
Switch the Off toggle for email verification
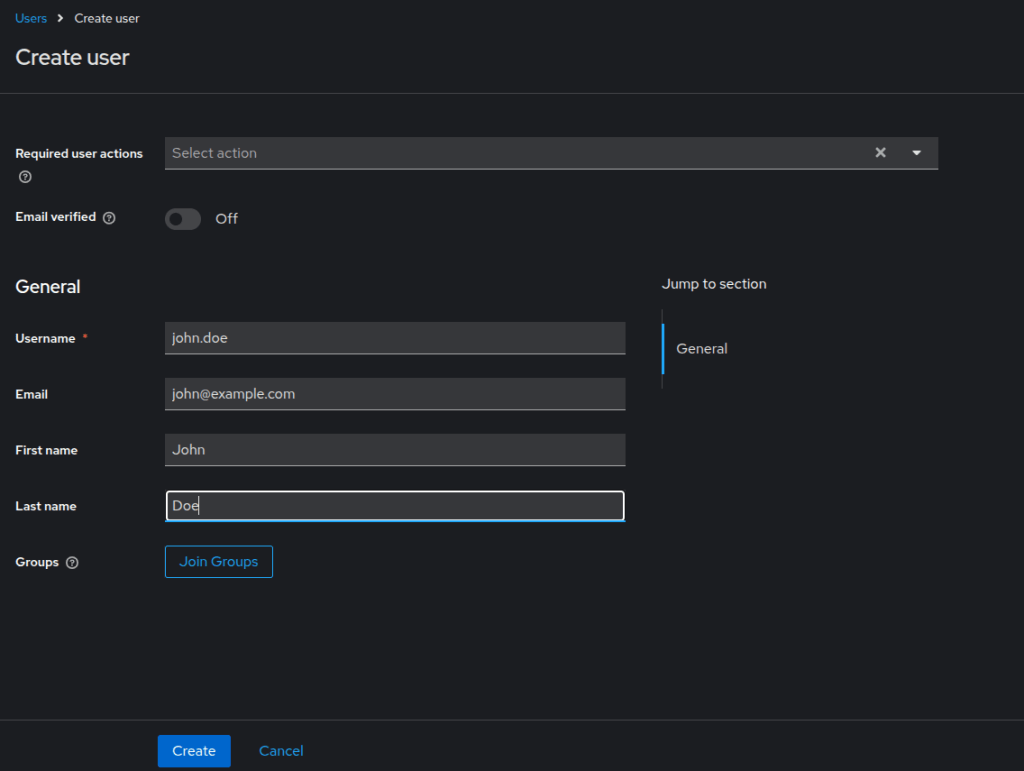[182, 218]
